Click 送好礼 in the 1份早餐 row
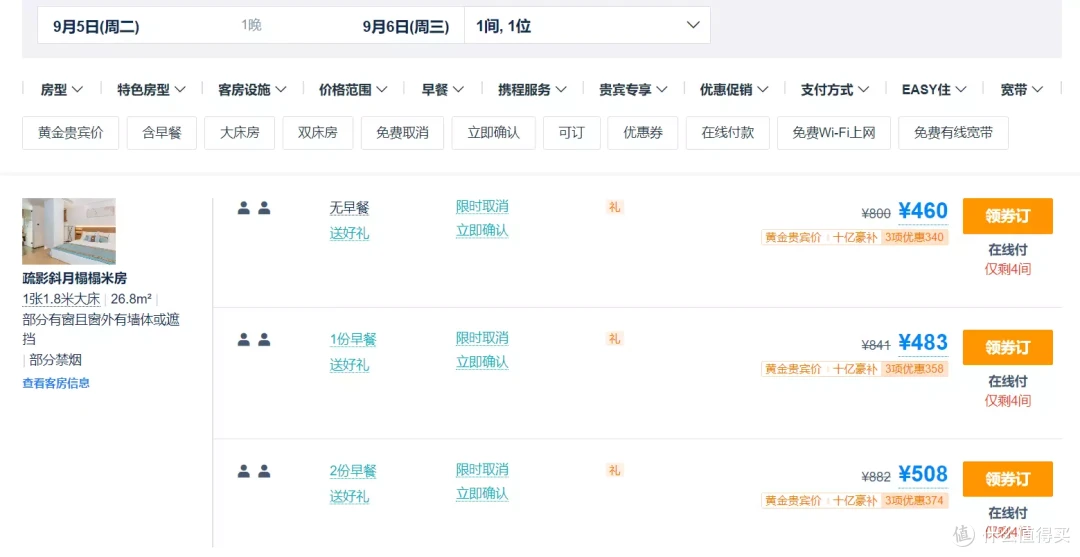 tap(349, 365)
